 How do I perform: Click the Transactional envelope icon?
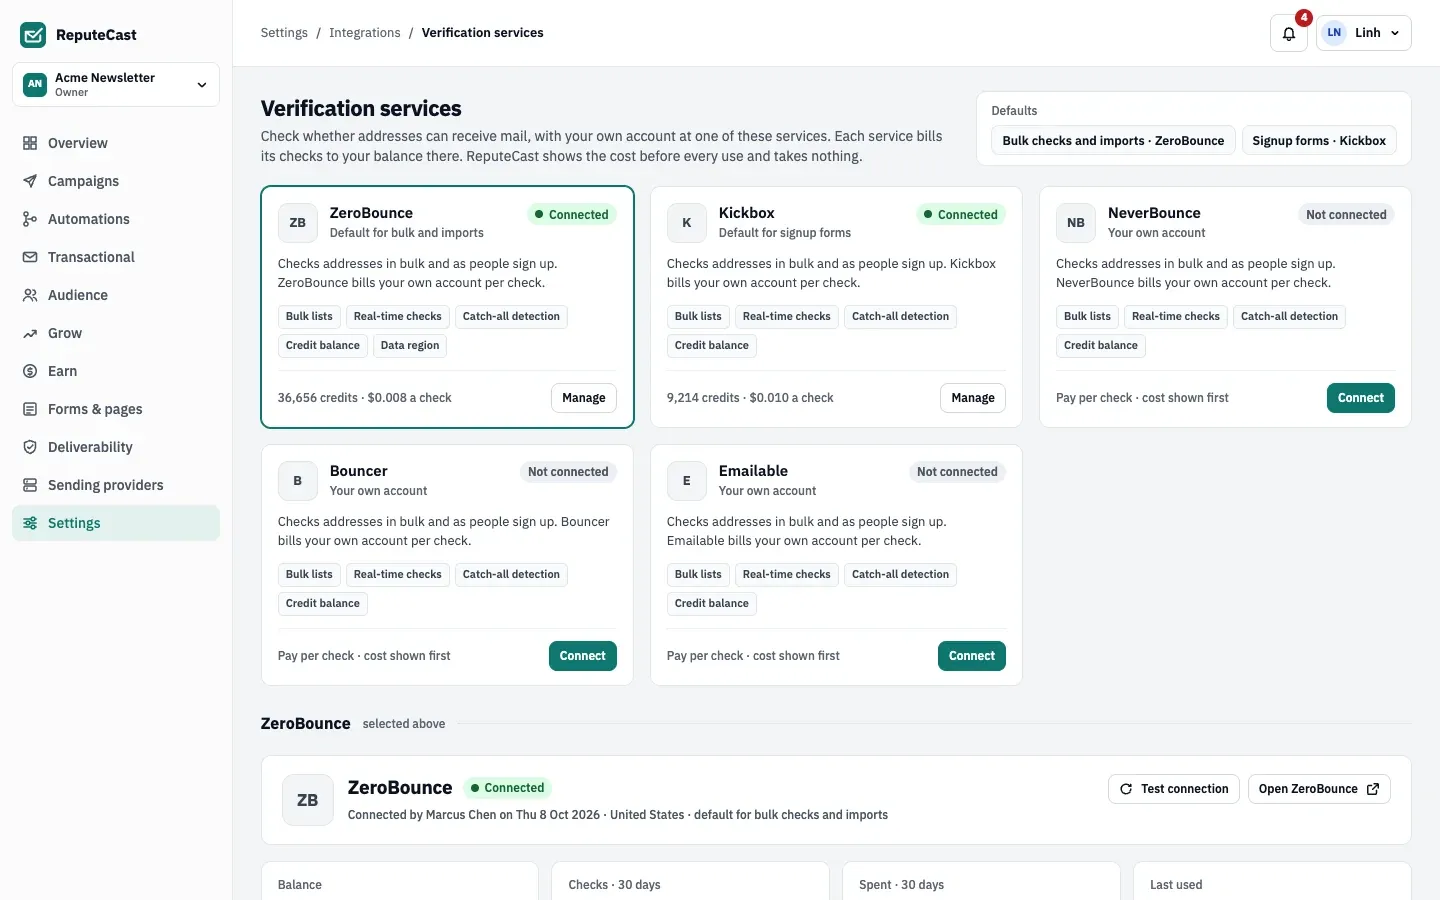[30, 257]
